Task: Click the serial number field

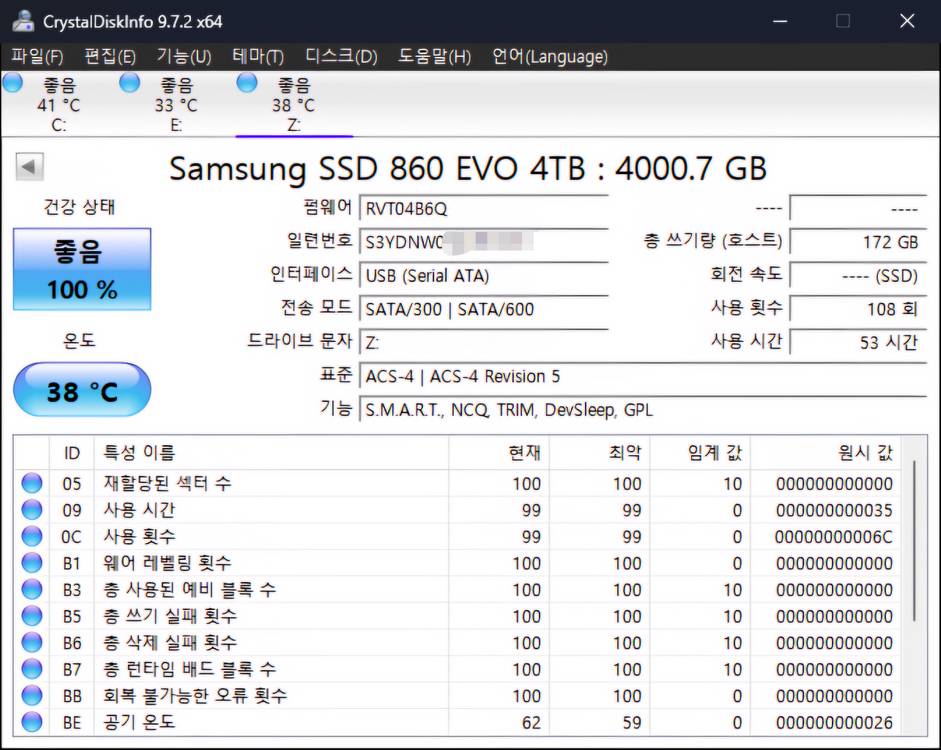Action: point(484,242)
